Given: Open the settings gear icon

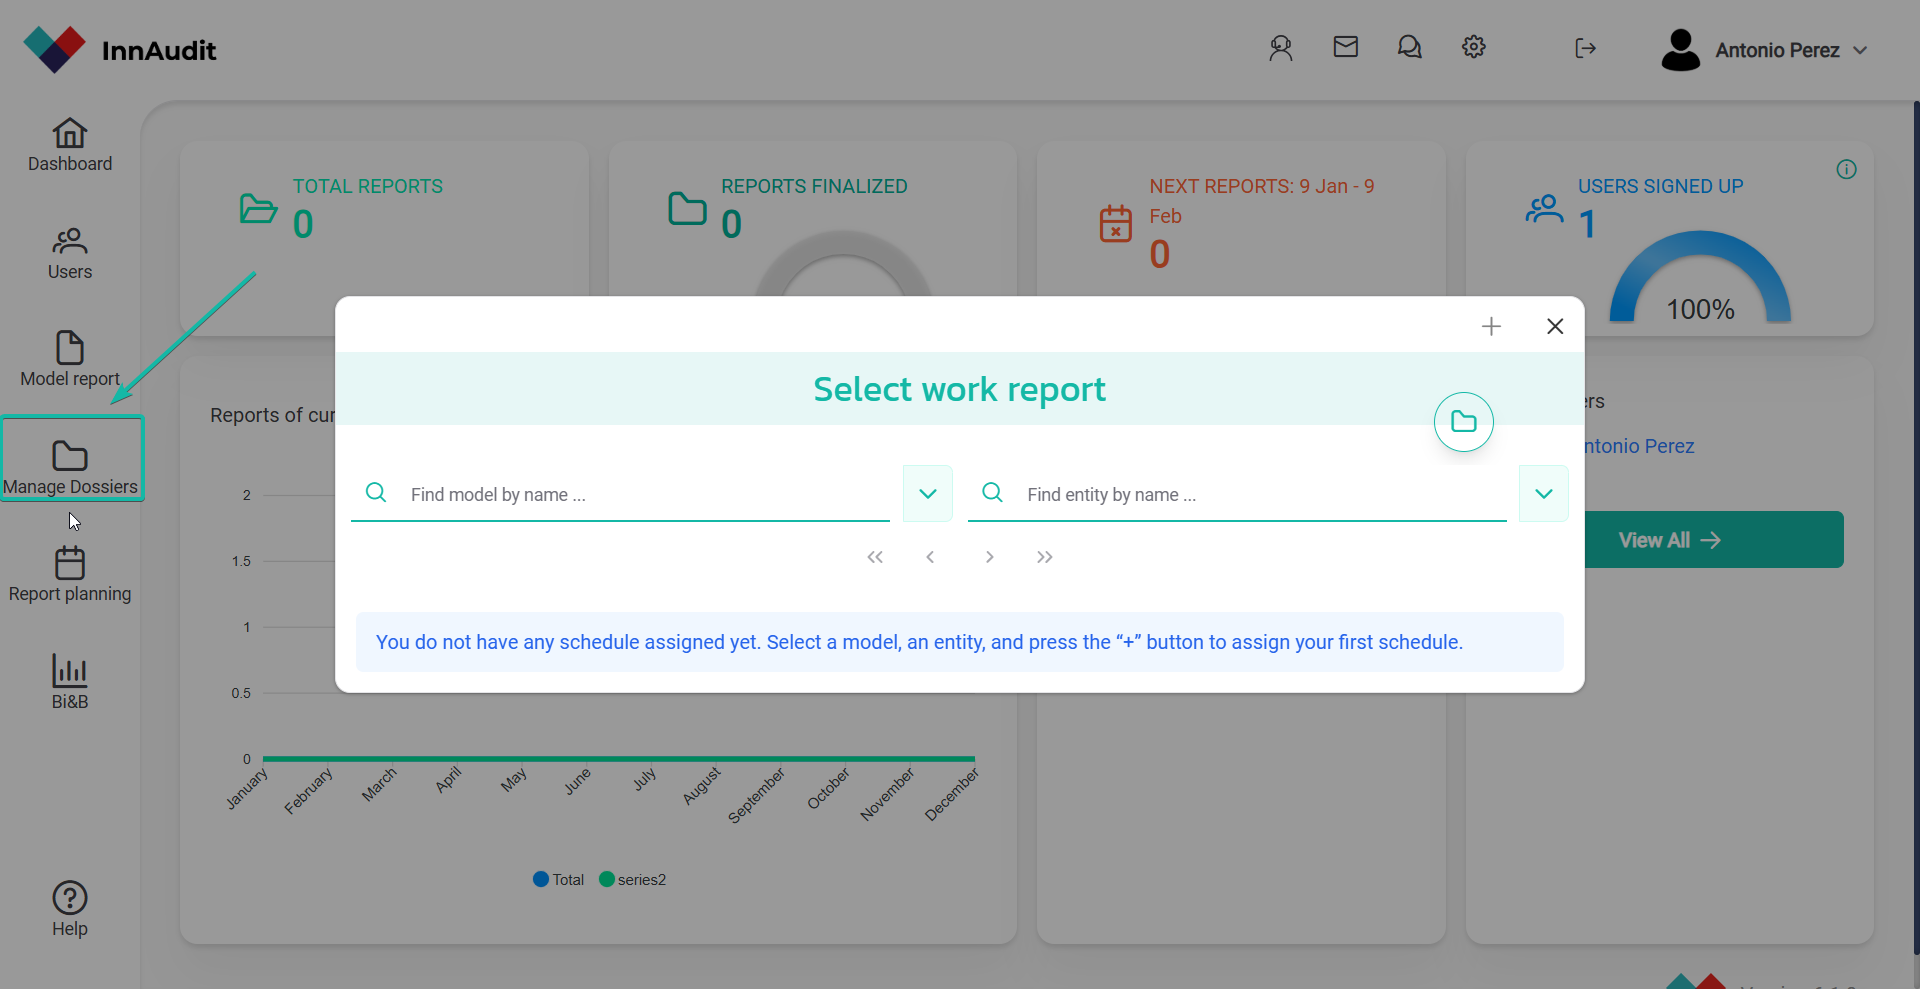Looking at the screenshot, I should coord(1473,47).
